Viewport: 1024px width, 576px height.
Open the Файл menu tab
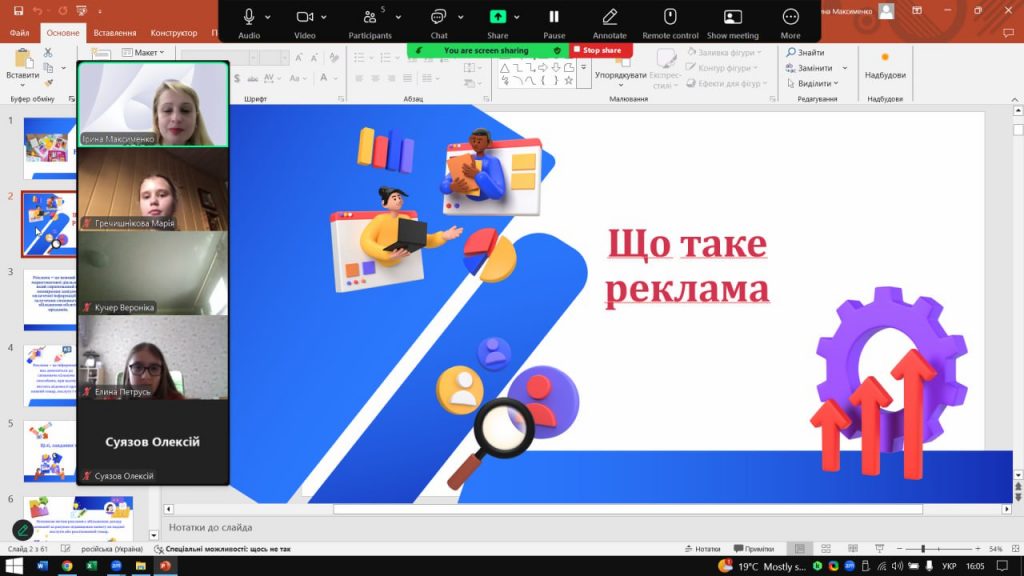coord(19,33)
